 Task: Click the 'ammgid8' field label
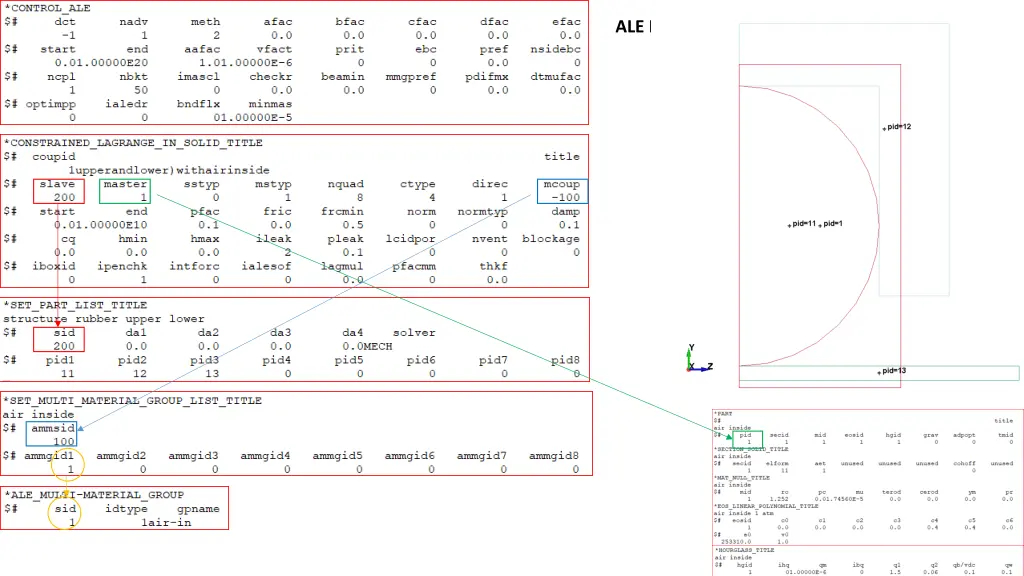coord(554,455)
